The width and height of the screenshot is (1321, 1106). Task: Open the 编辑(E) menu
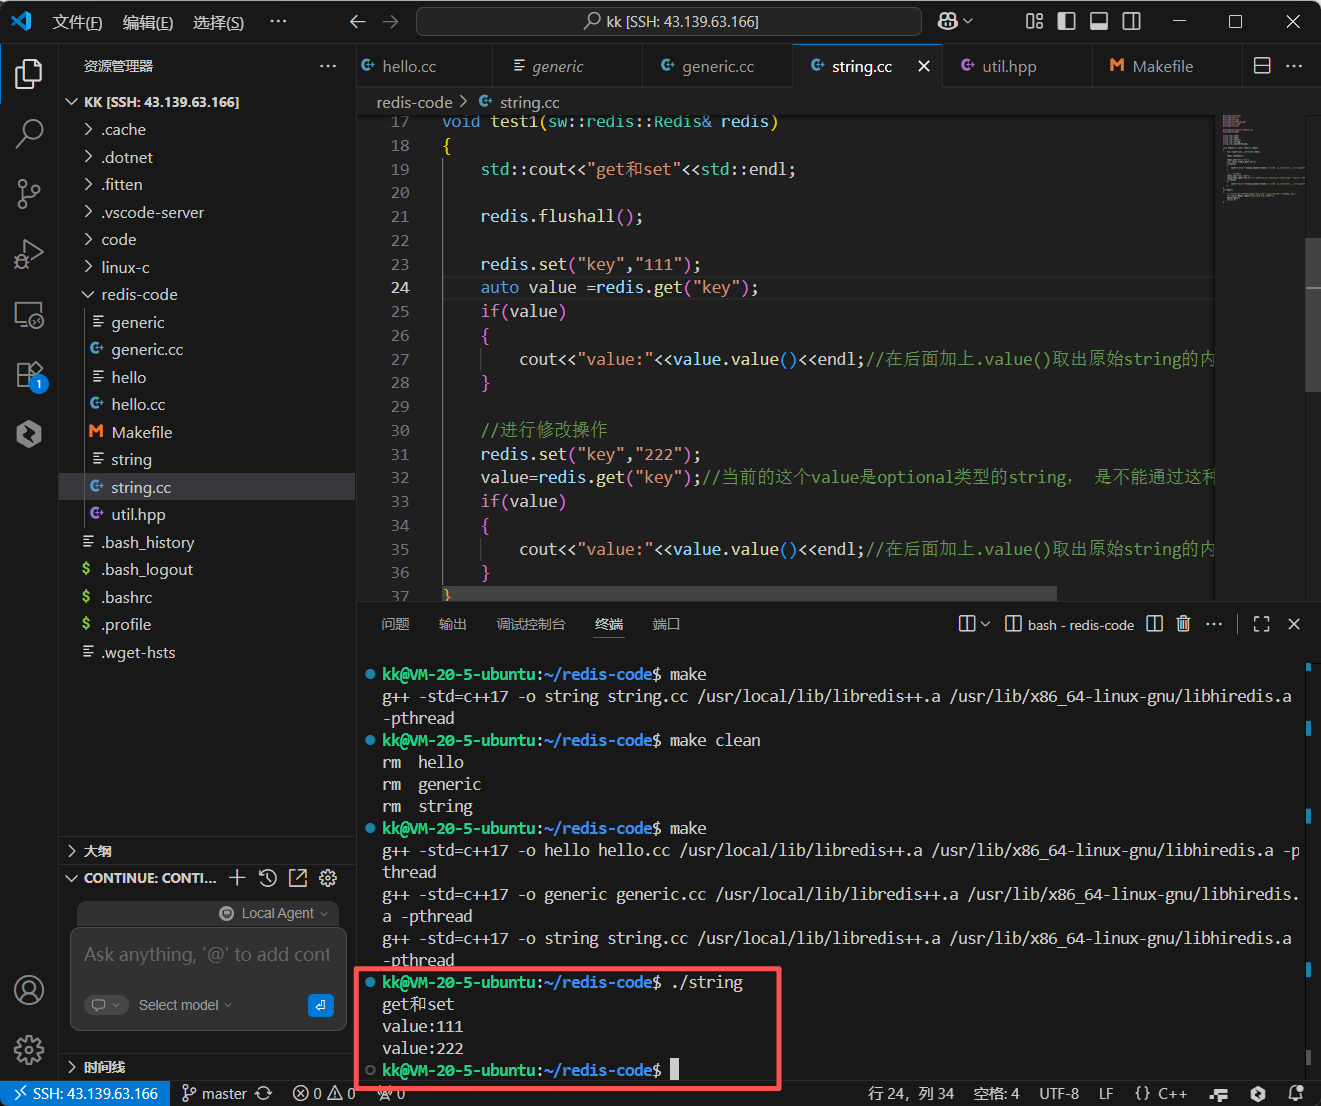[x=148, y=22]
